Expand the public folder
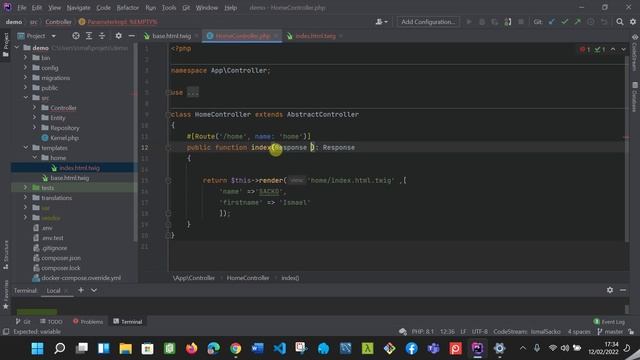Image resolution: width=640 pixels, height=360 pixels. tap(26, 88)
